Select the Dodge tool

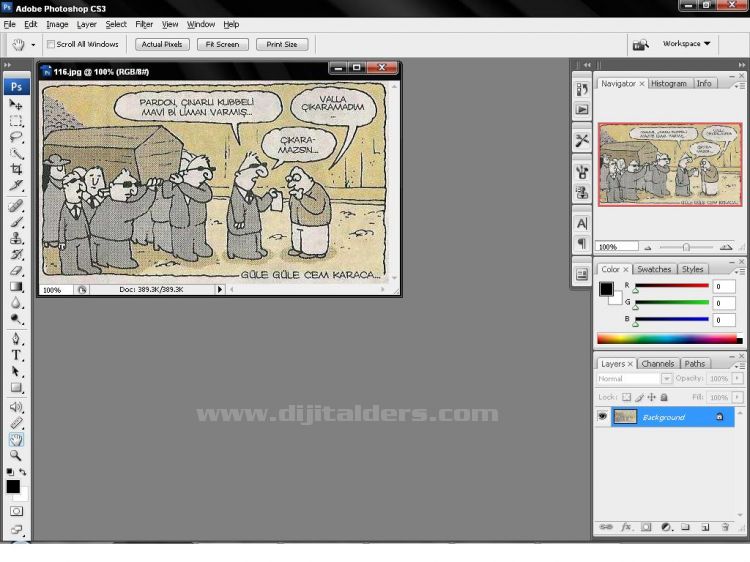pyautogui.click(x=16, y=319)
